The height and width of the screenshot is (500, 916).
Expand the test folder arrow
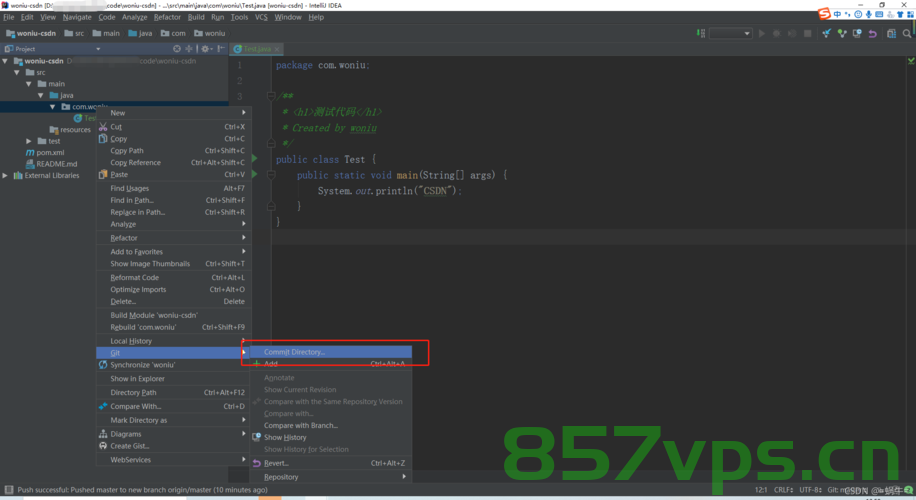[29, 141]
